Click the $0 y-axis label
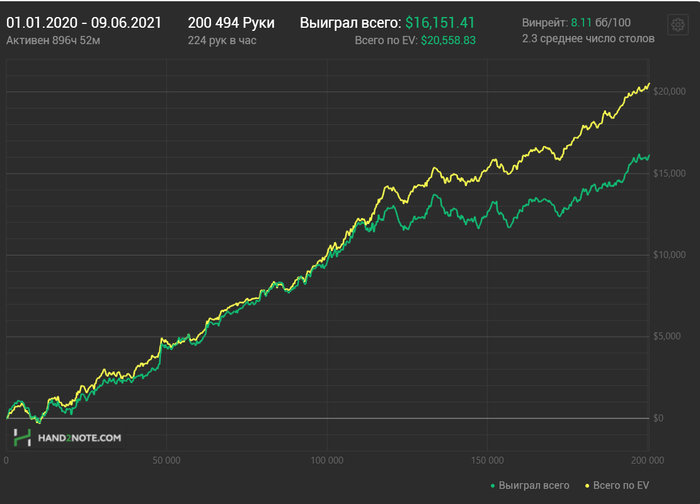The height and width of the screenshot is (504, 700). tap(658, 418)
